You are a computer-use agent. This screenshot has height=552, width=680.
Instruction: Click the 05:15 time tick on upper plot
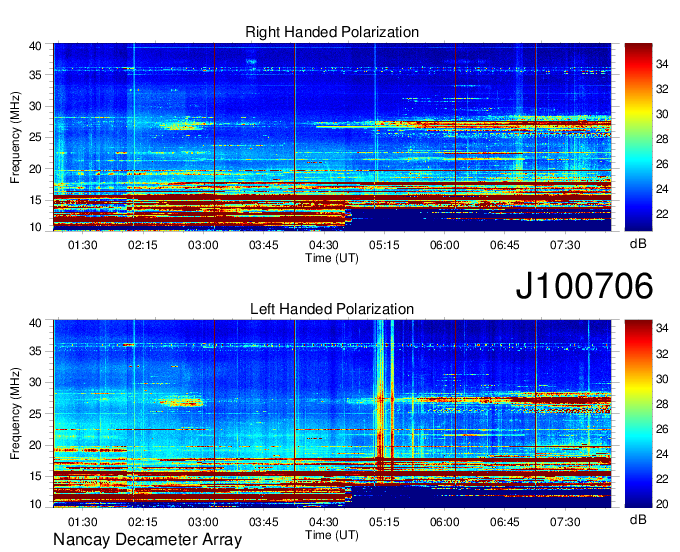coord(384,245)
